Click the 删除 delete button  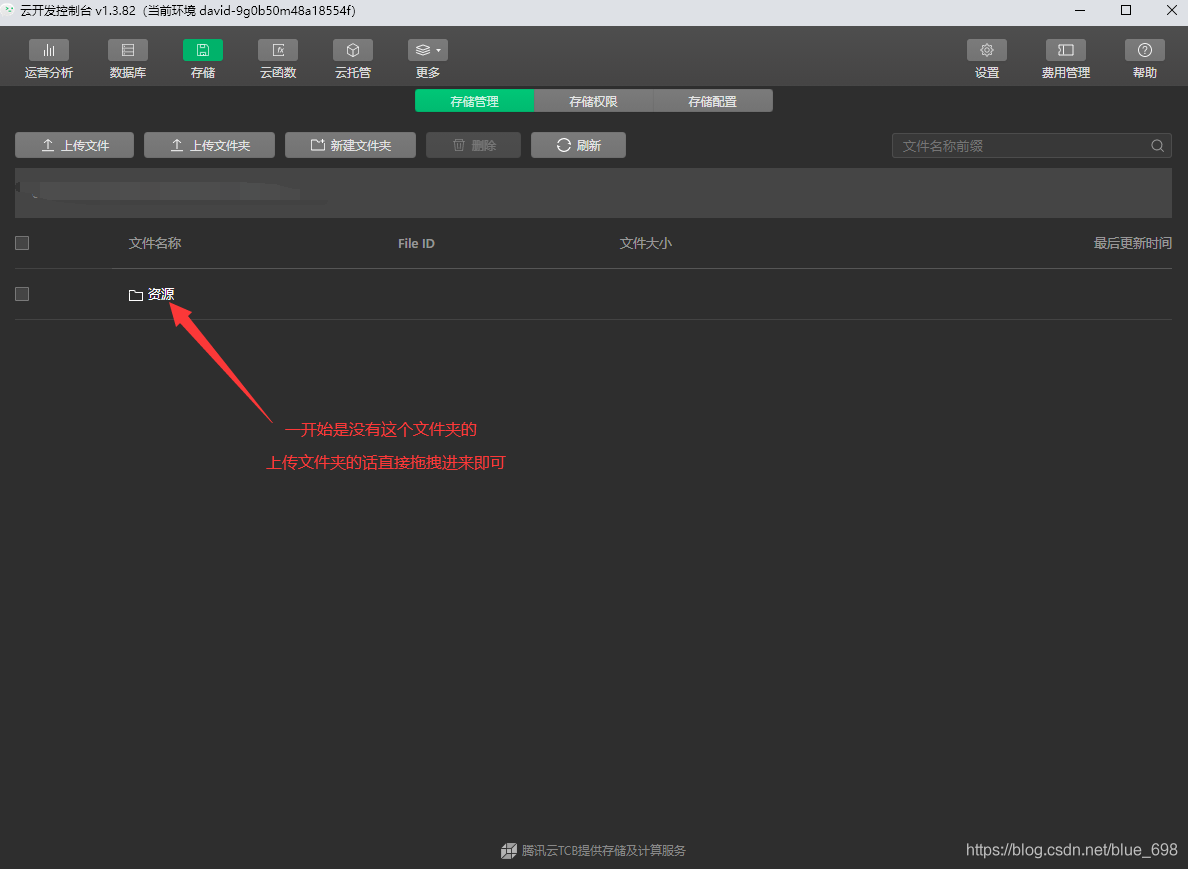pos(474,145)
